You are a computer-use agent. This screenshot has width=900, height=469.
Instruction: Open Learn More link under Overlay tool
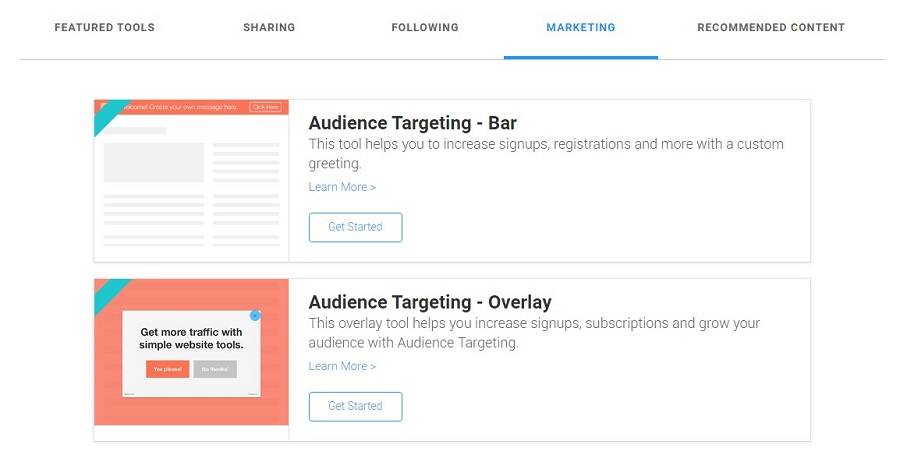pyautogui.click(x=342, y=366)
